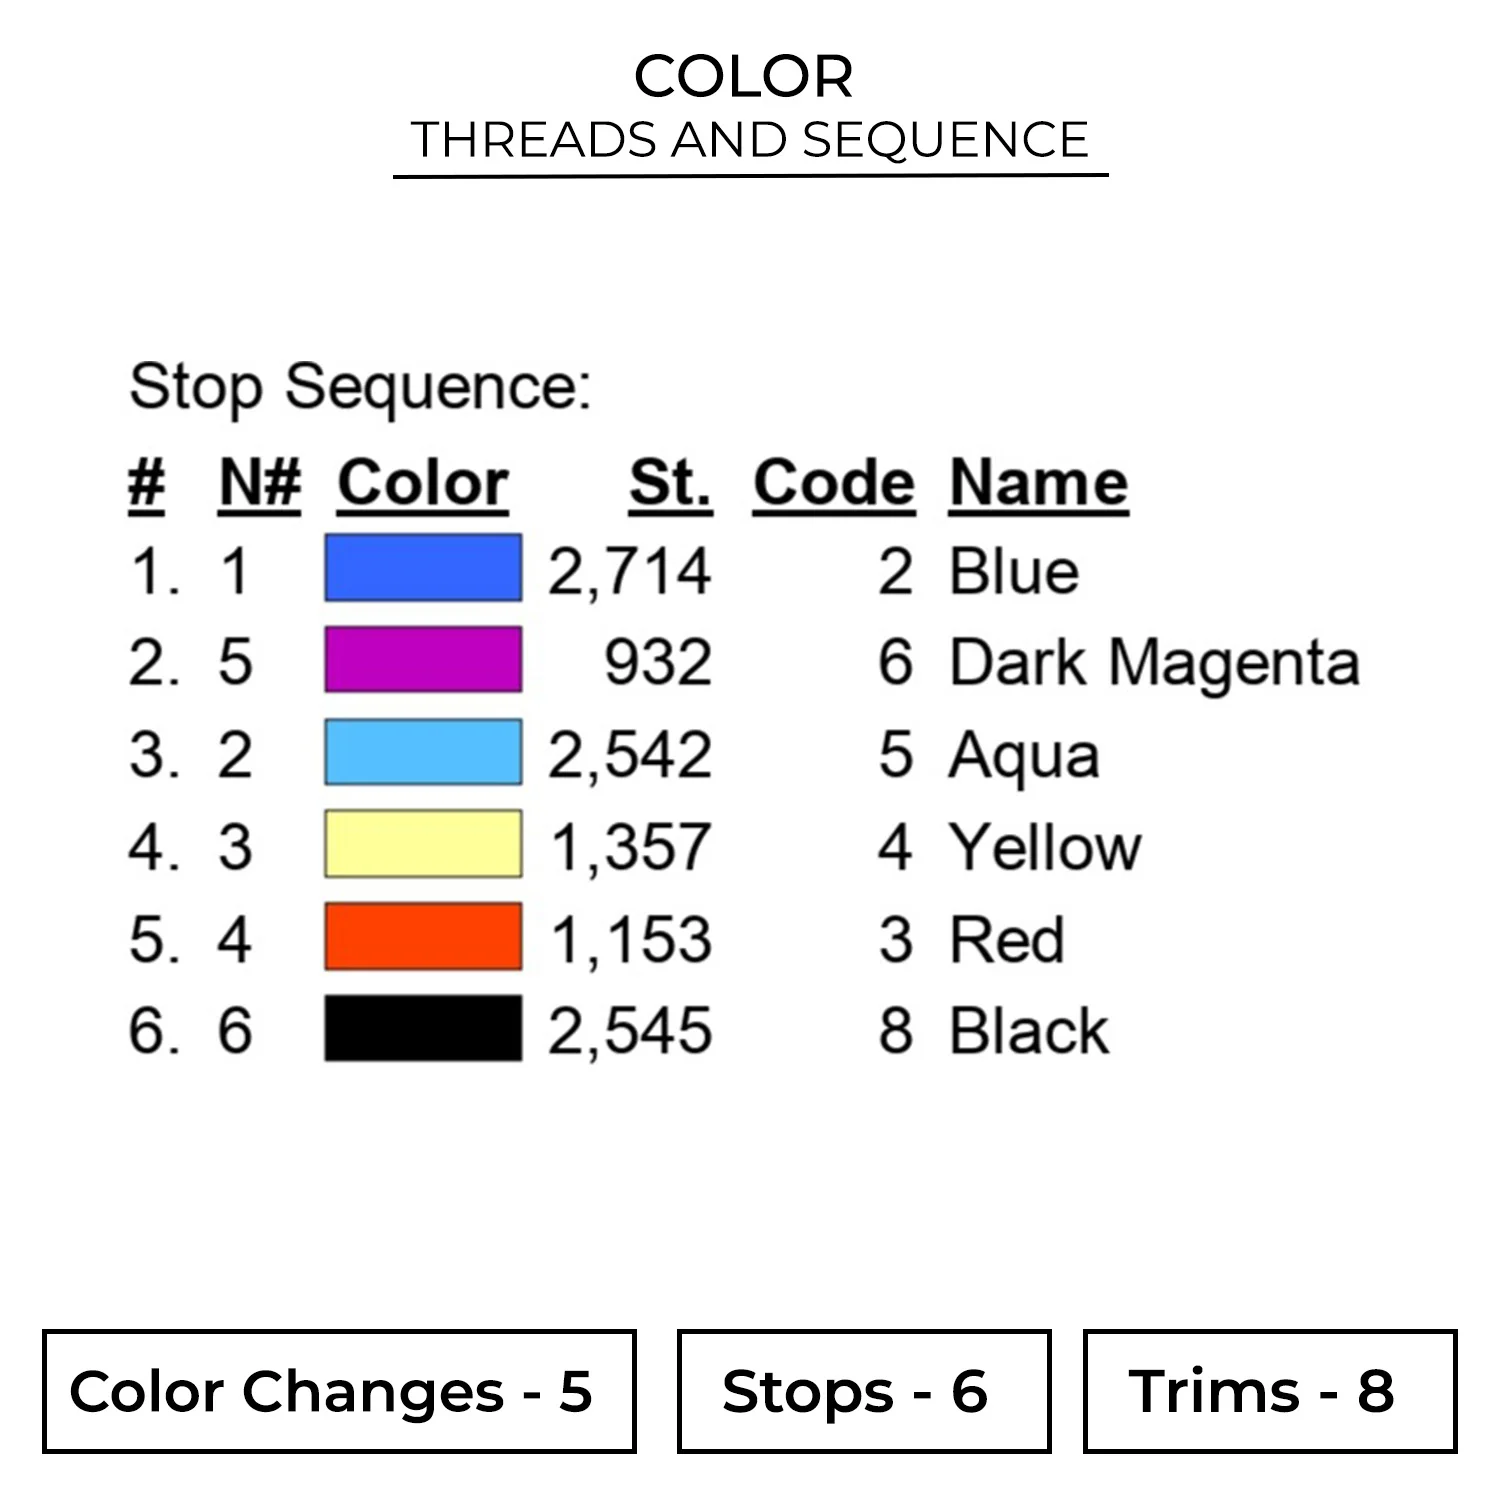Click the Color Changes - 5 box
The image size is (1500, 1500).
coord(339,1391)
